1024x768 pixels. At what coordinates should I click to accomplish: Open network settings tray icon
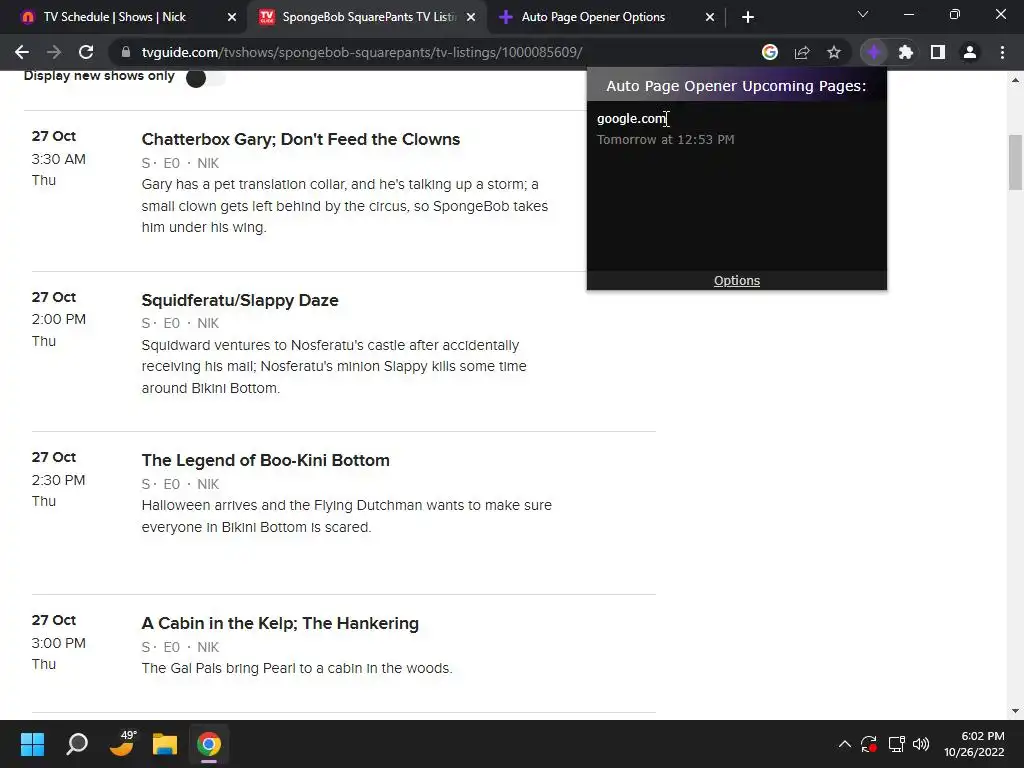click(896, 744)
